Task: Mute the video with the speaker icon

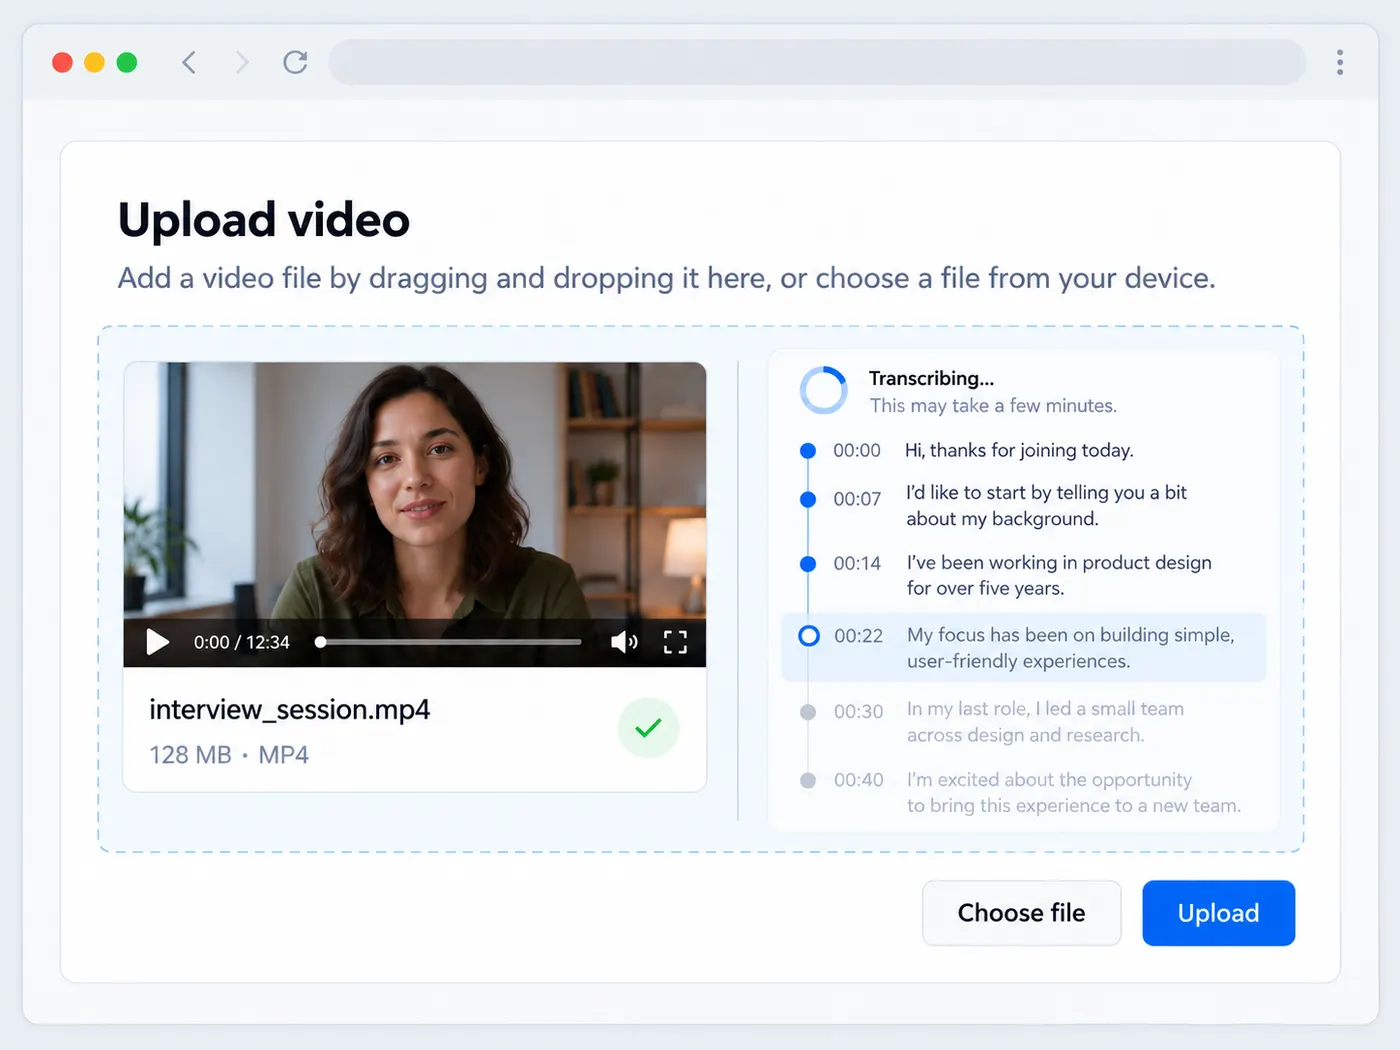Action: pyautogui.click(x=624, y=642)
